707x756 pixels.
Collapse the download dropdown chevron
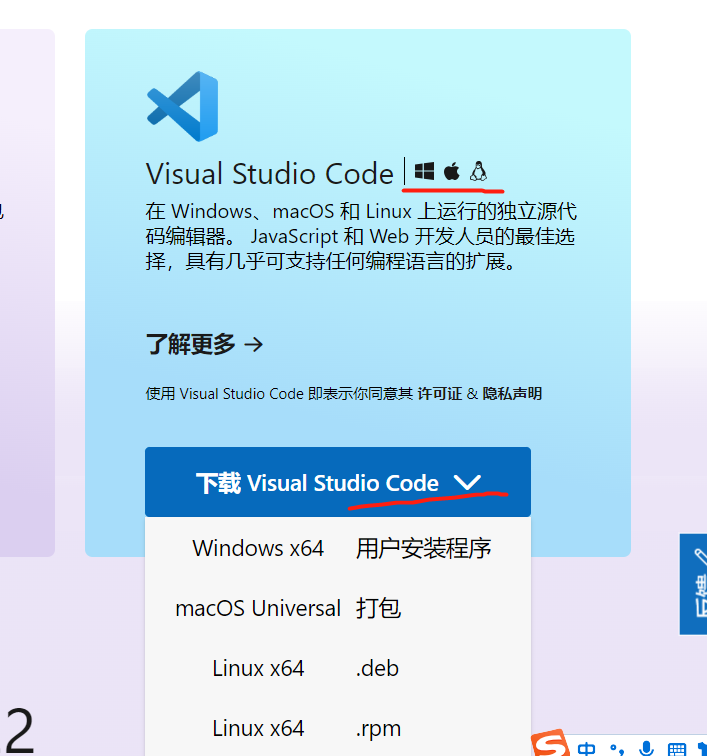tap(467, 482)
